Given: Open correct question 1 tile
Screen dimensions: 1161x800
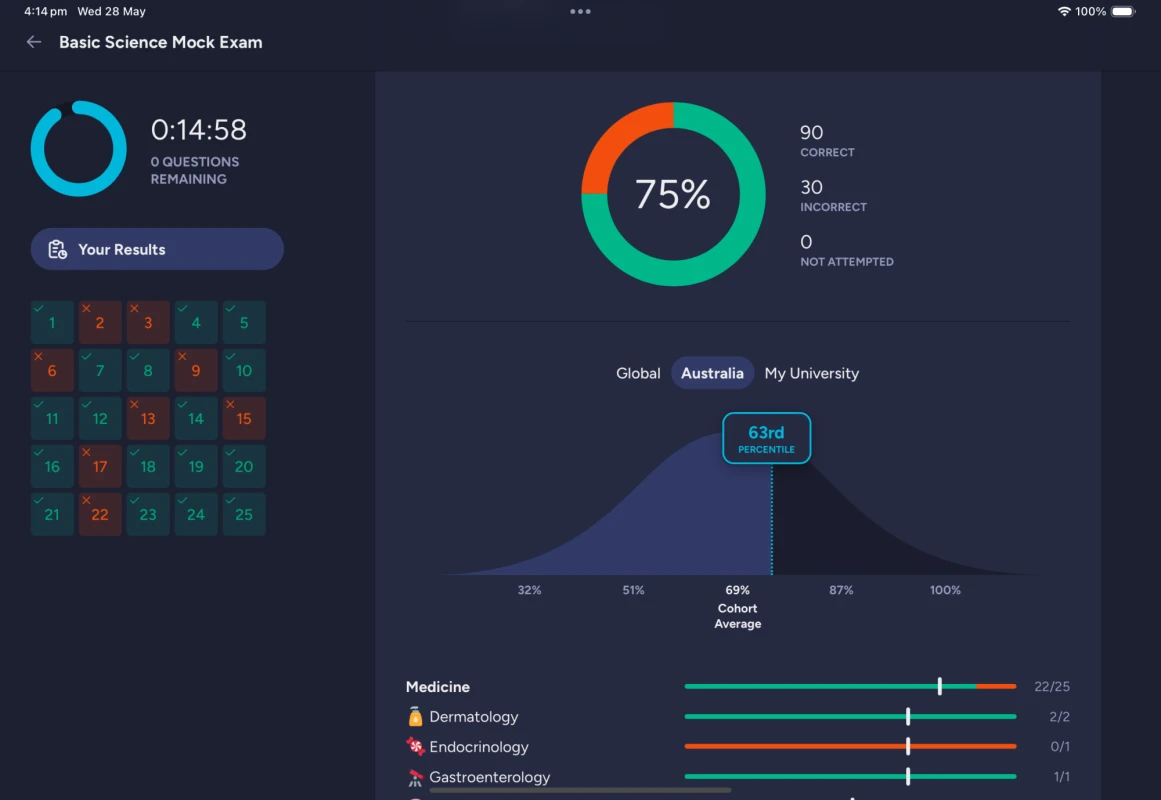Looking at the screenshot, I should (52, 323).
